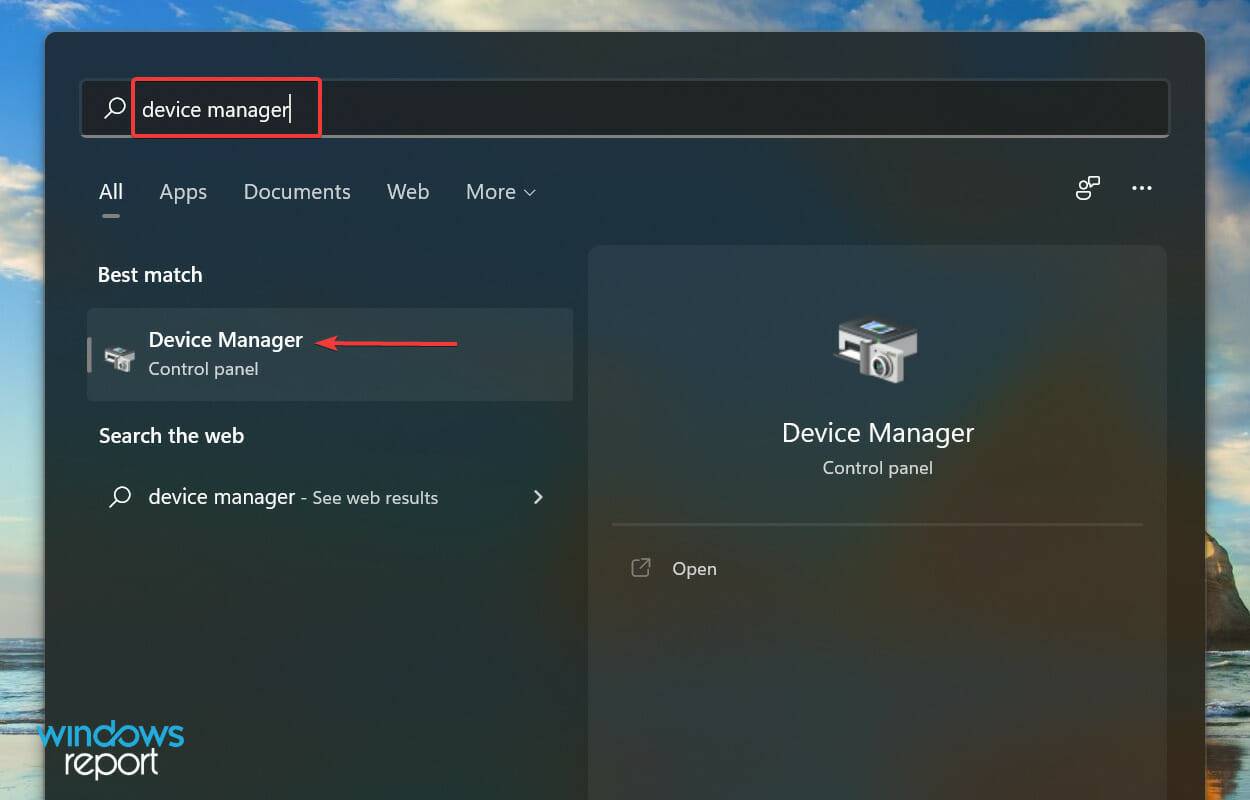Click the search icon on the web suggestion row
1250x800 pixels.
tap(120, 497)
